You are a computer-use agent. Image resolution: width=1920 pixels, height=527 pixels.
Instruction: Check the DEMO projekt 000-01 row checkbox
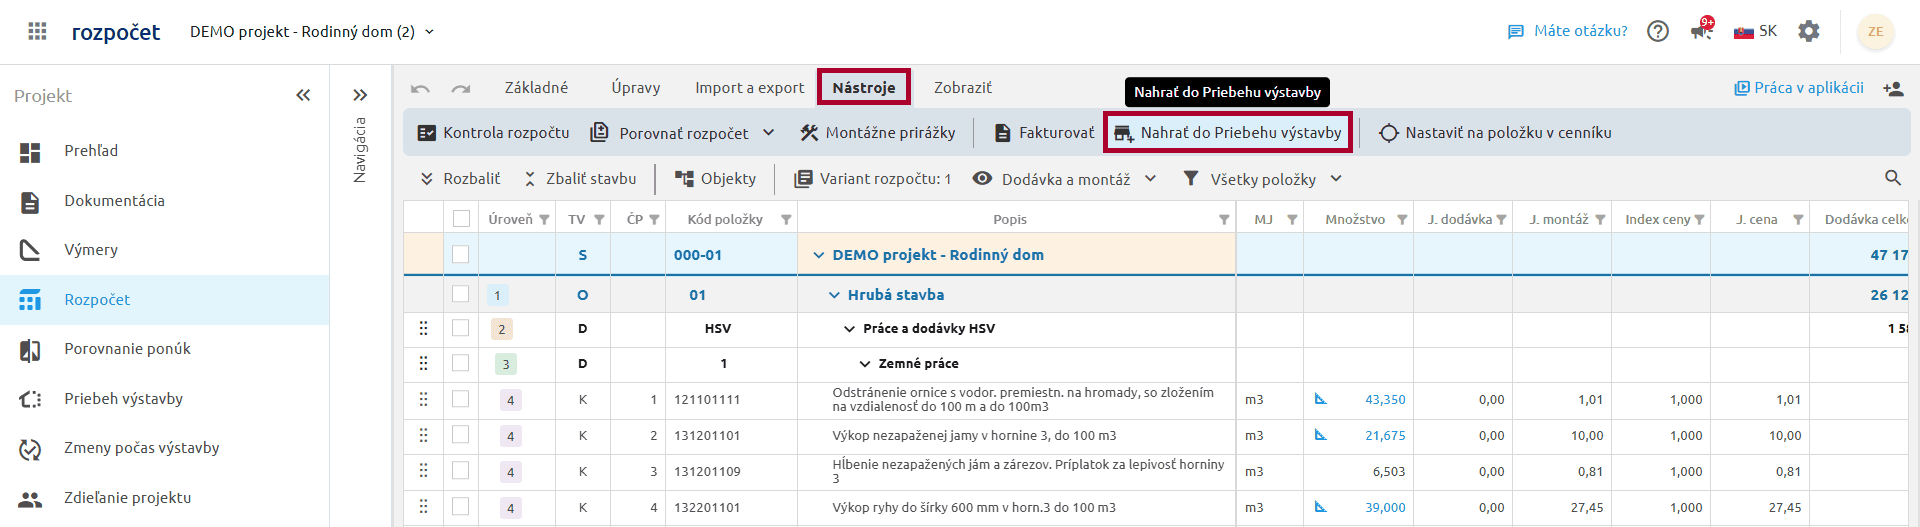[461, 254]
